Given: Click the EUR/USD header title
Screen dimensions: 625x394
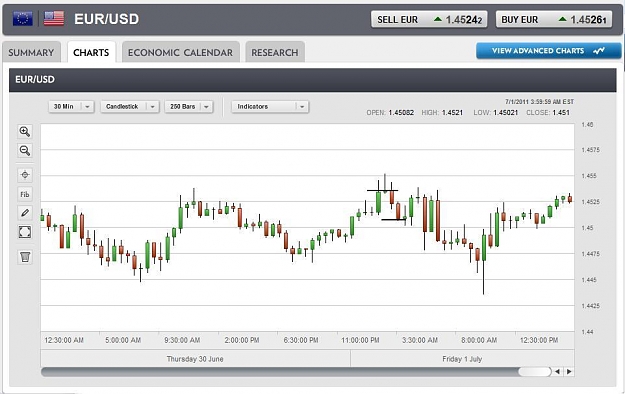Looking at the screenshot, I should pyautogui.click(x=106, y=19).
